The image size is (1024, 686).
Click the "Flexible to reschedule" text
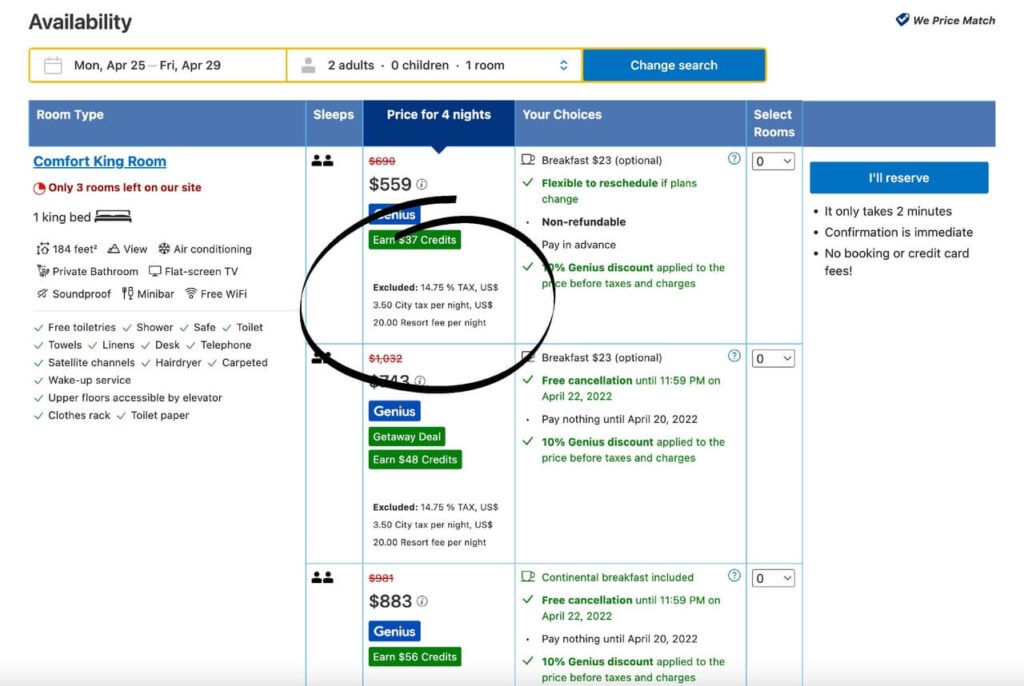pos(600,183)
